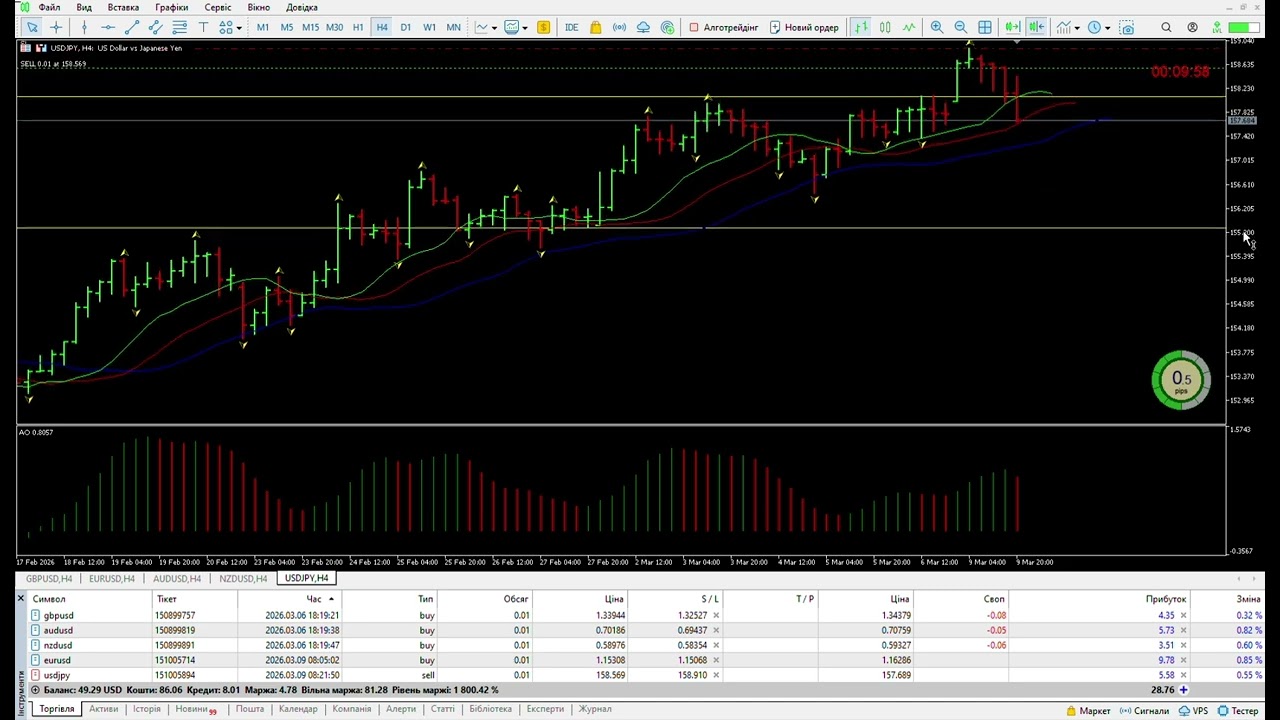
Task: Open Сигнали link in status bar
Action: pos(1144,711)
